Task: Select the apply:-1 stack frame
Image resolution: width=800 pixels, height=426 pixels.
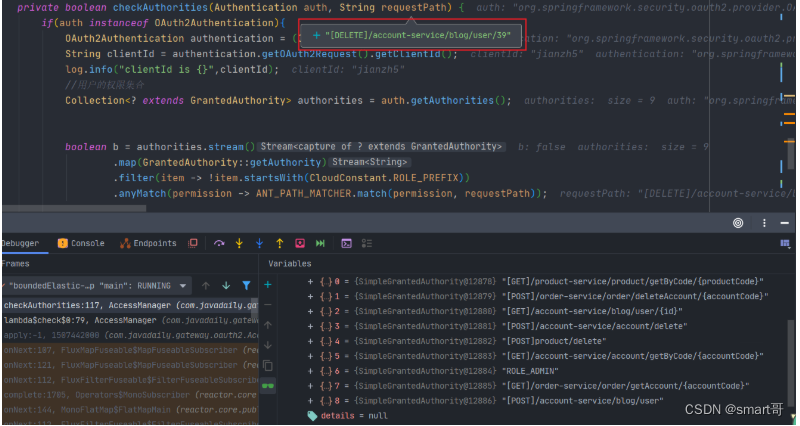Action: 130,335
